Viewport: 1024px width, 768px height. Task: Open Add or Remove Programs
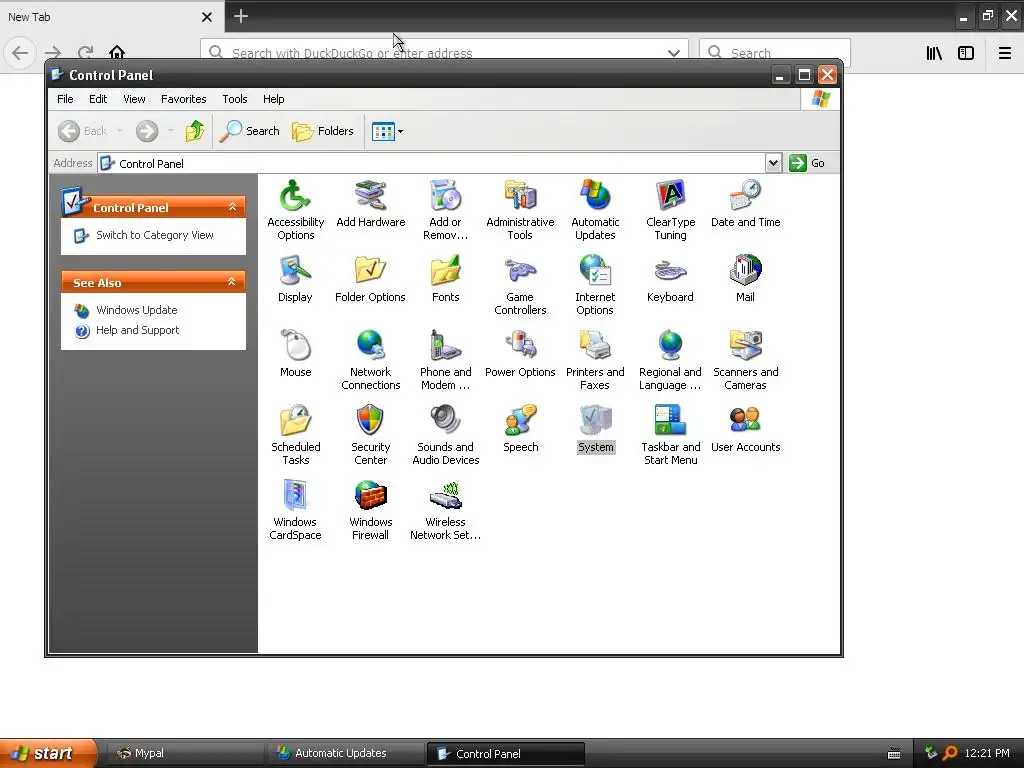(445, 210)
